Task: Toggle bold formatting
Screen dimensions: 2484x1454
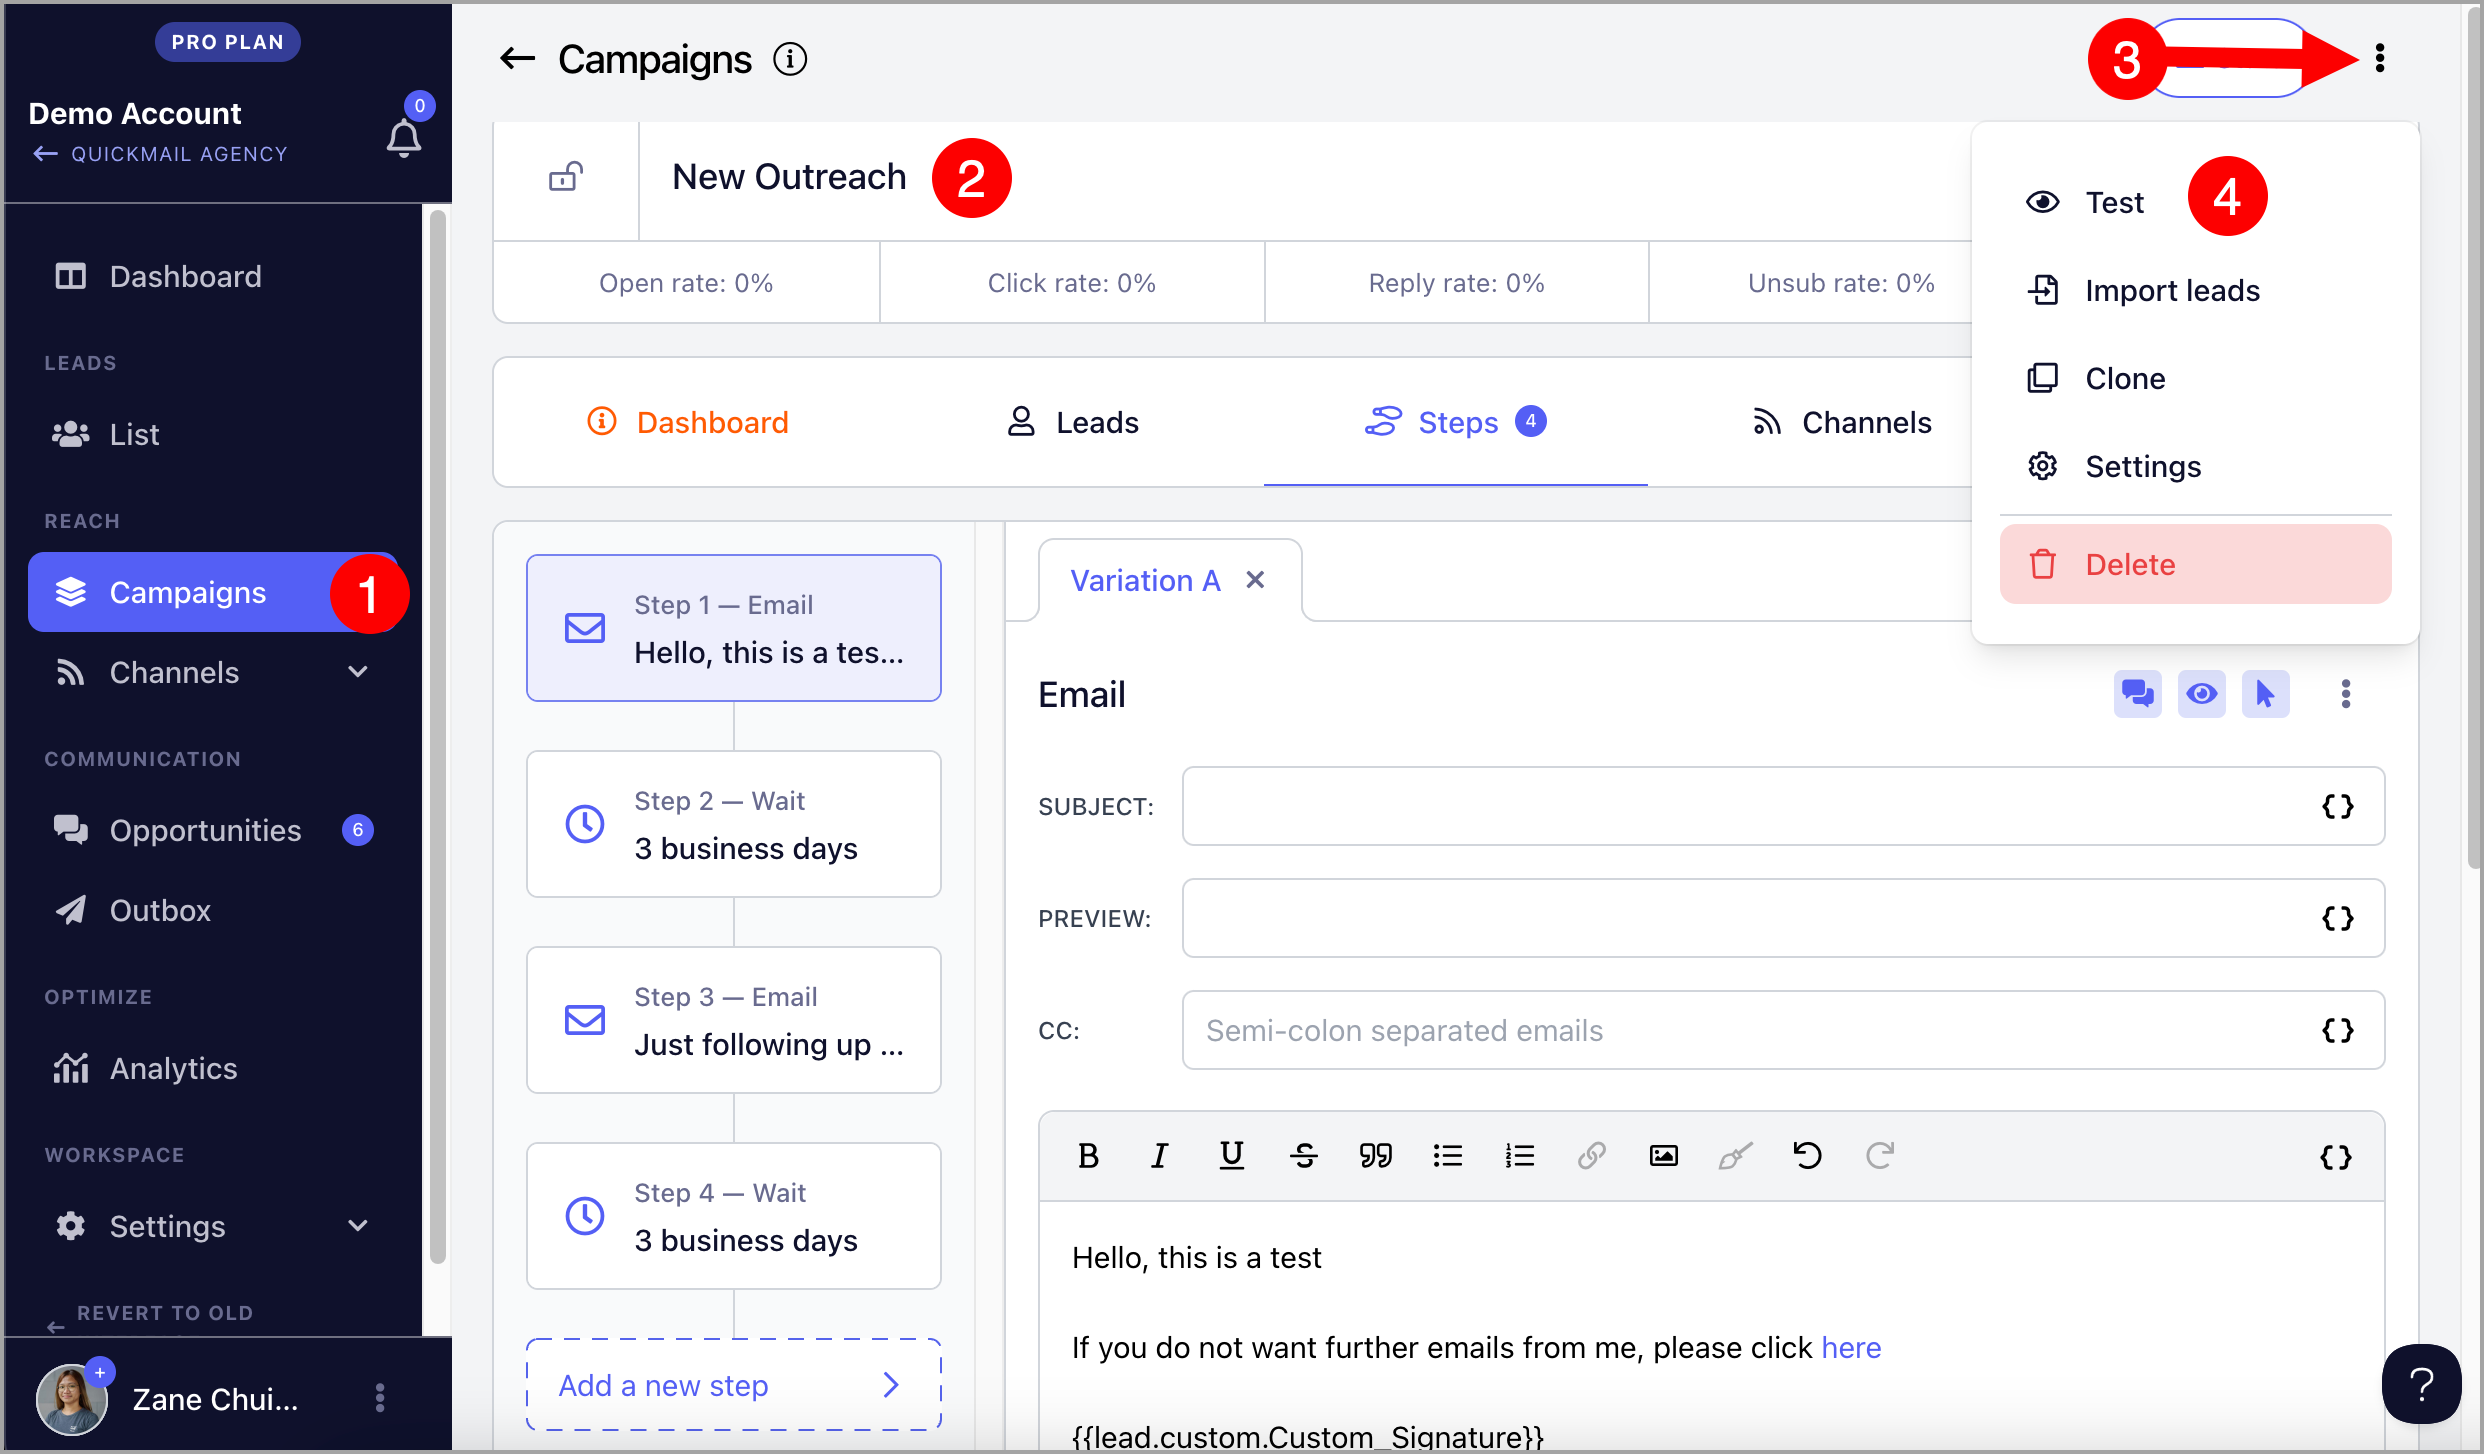Action: click(1088, 1156)
